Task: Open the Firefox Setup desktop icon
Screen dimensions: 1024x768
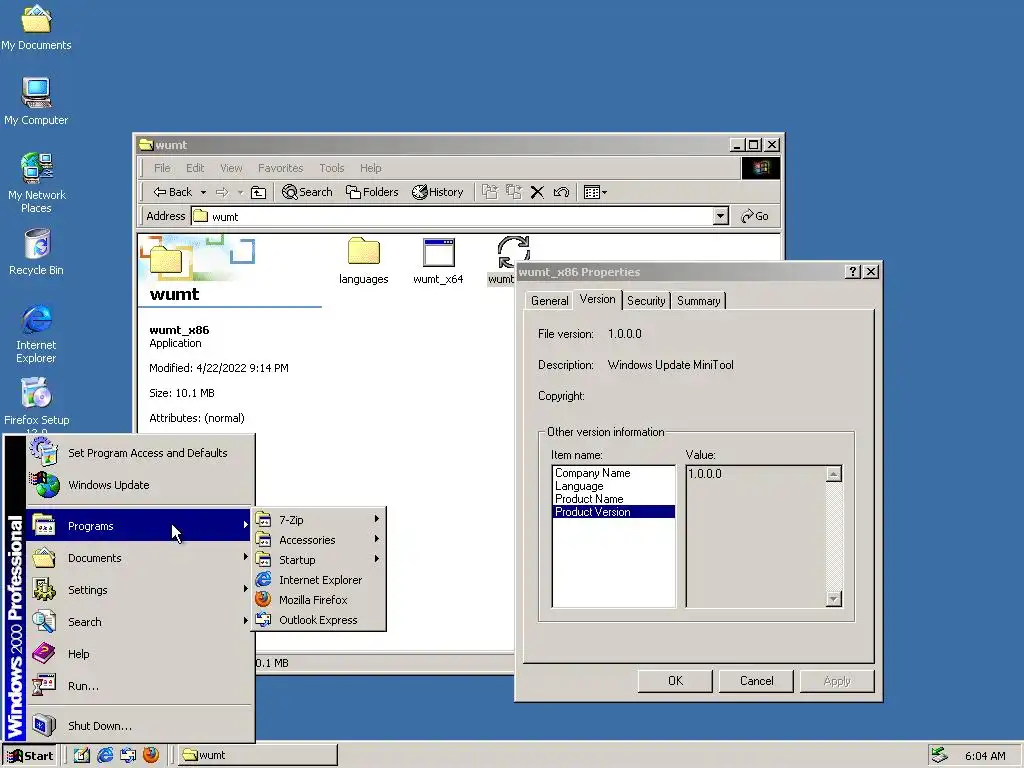Action: tap(36, 404)
